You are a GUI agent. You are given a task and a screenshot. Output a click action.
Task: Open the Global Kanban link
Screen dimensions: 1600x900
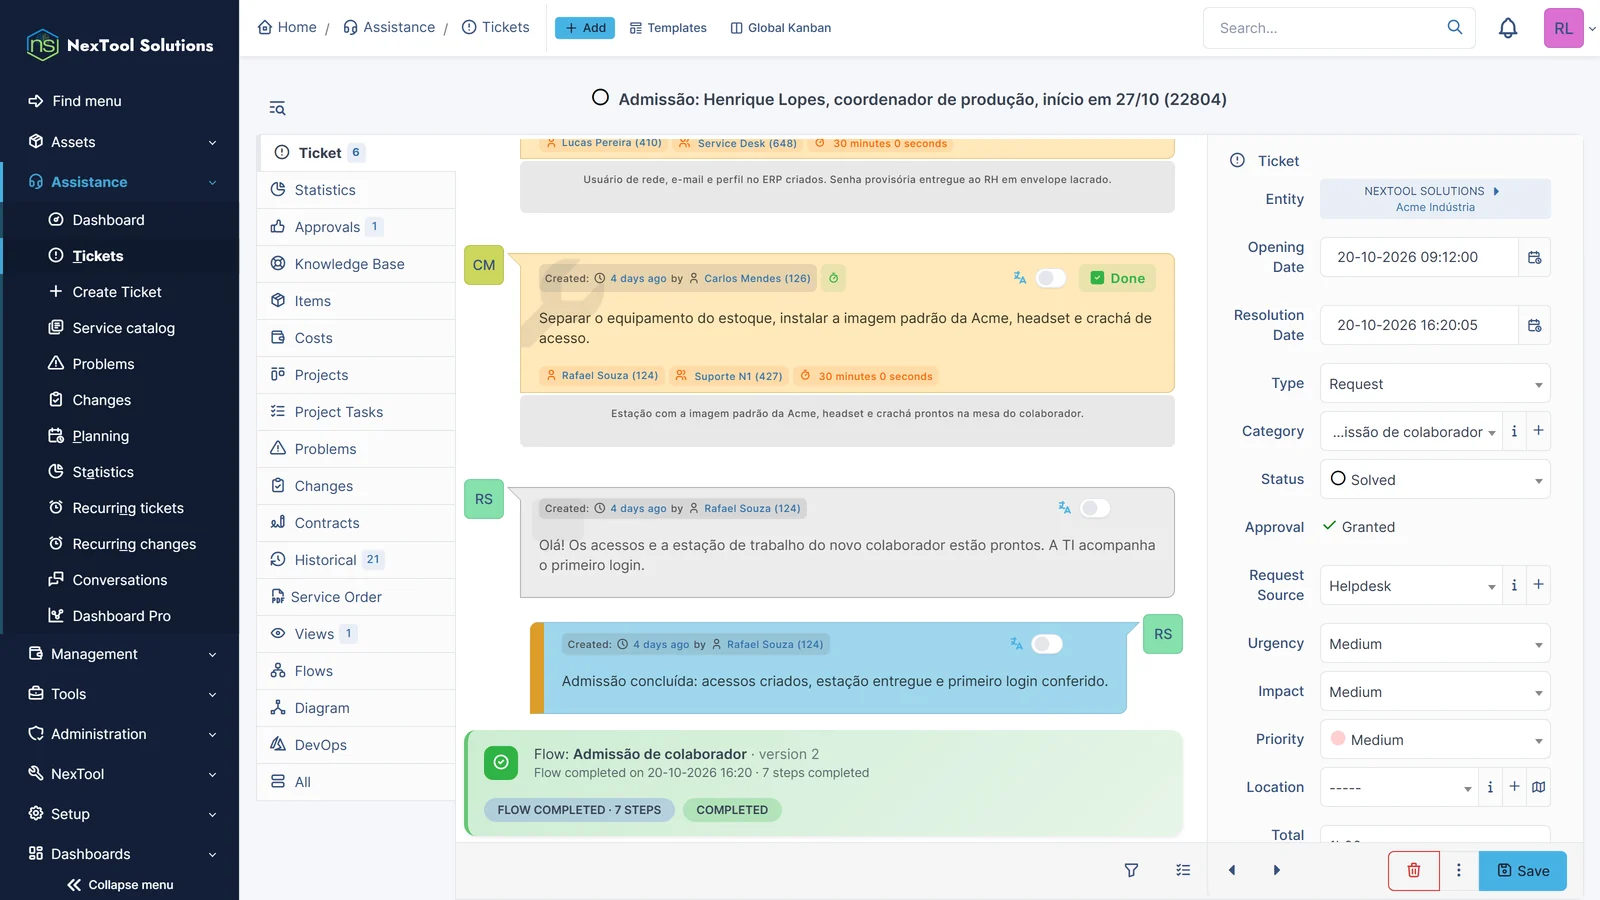point(781,28)
